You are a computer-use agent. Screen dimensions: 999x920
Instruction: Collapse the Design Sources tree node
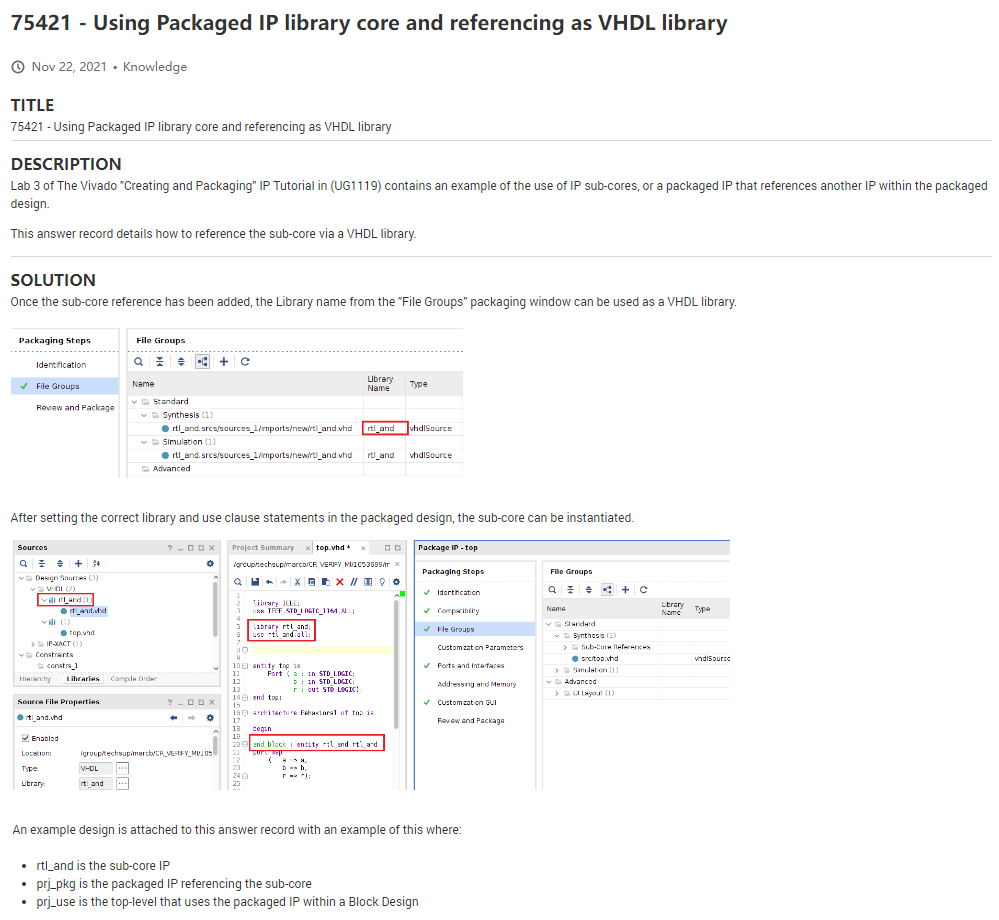21,578
